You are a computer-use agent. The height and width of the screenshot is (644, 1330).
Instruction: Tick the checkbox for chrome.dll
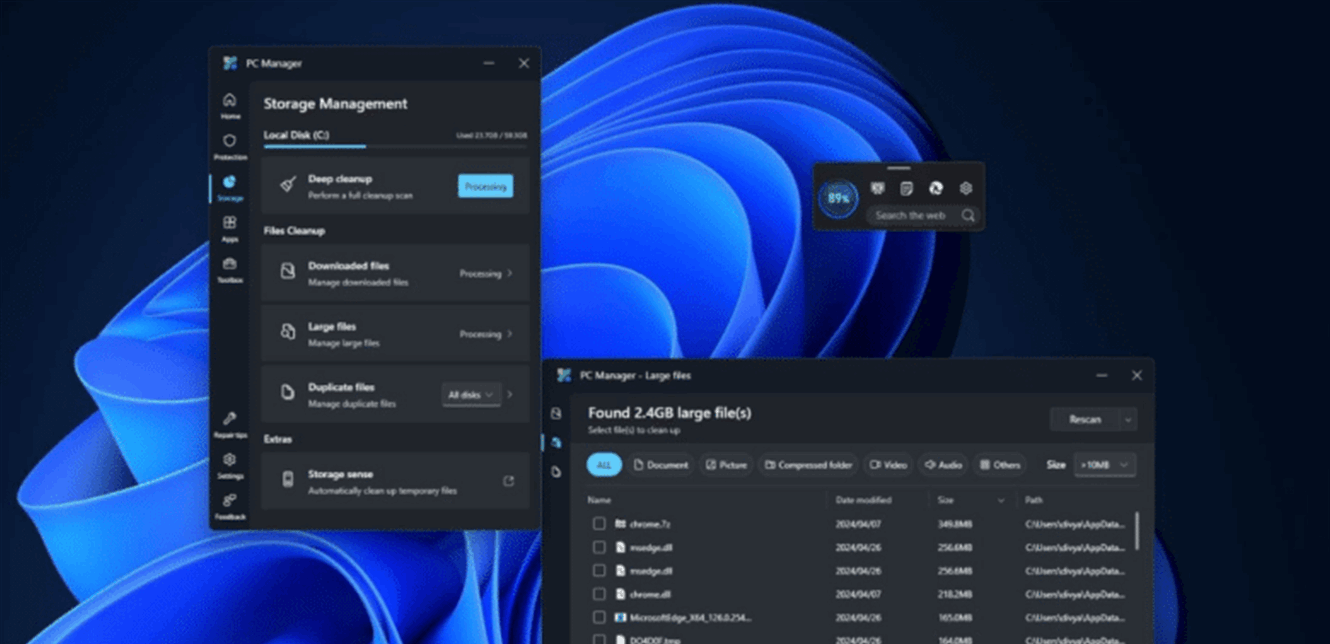click(x=599, y=595)
